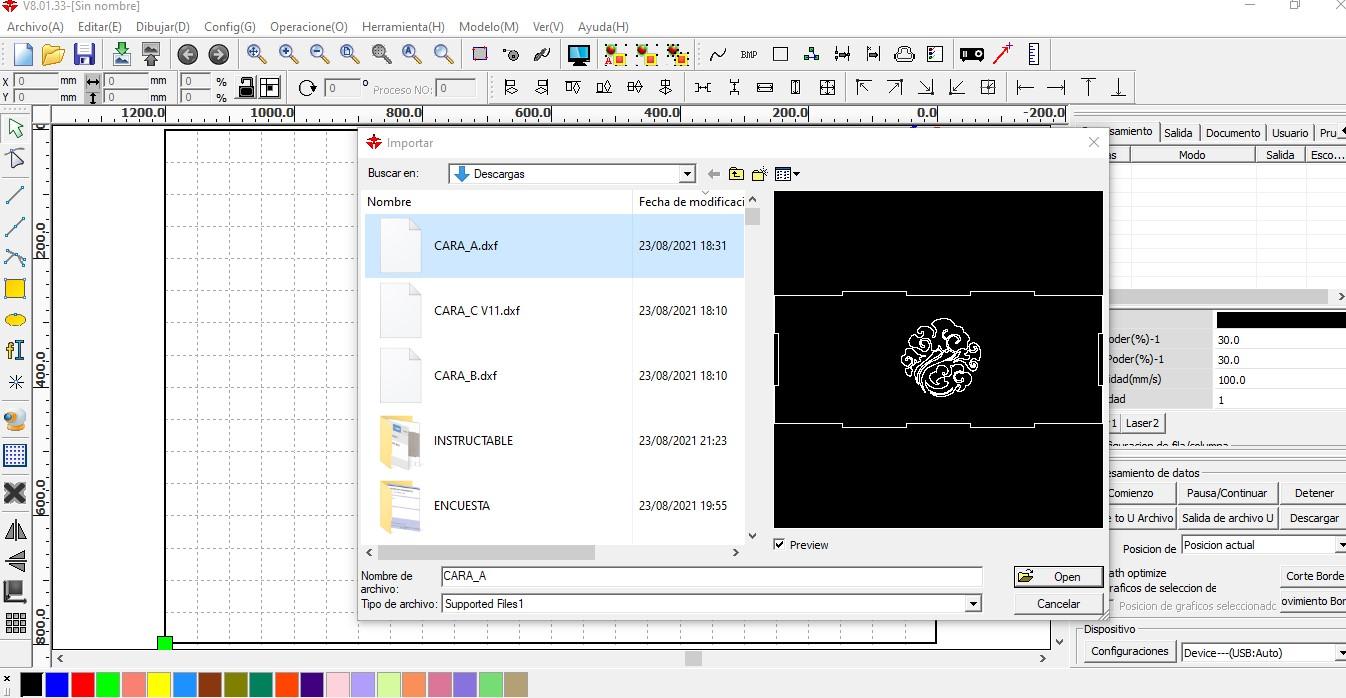The image size is (1346, 698).
Task: Open the Editar(E) menu
Action: coord(99,27)
